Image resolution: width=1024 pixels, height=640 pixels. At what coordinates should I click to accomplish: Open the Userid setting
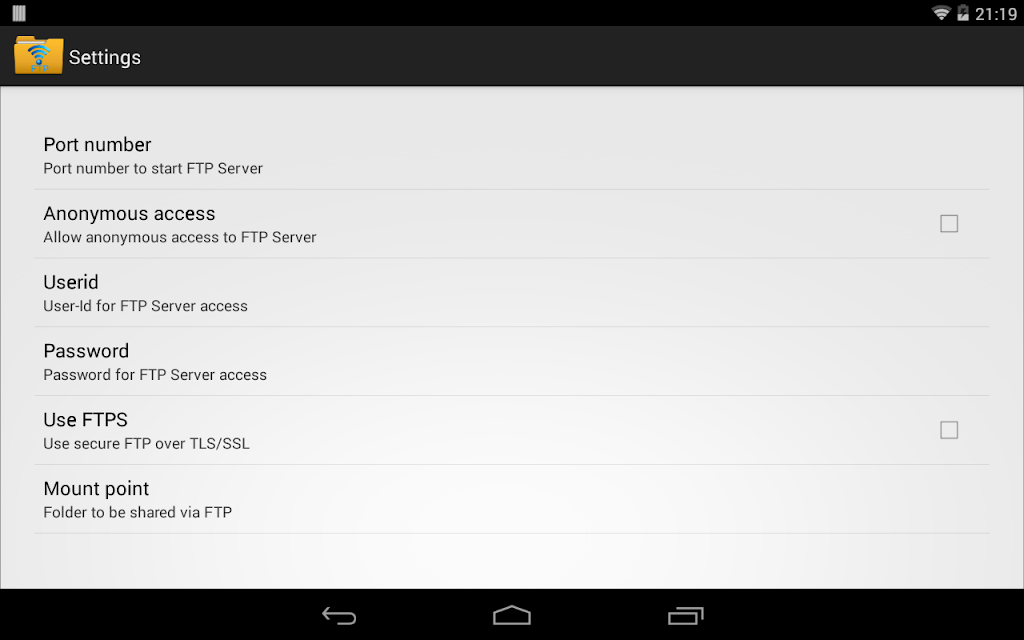coord(512,293)
